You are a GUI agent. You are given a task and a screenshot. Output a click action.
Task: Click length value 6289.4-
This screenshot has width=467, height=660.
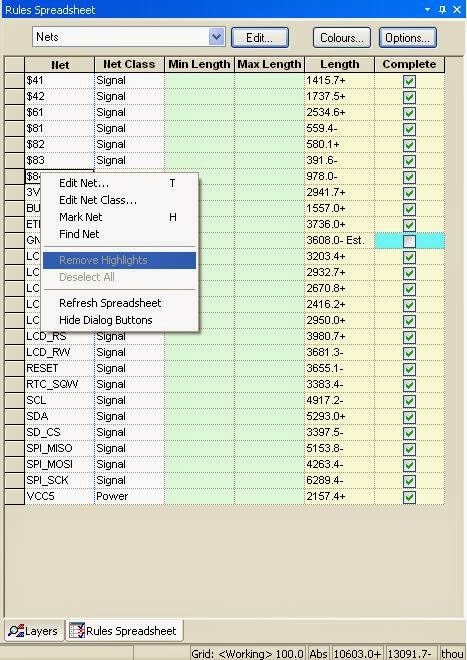(x=339, y=480)
